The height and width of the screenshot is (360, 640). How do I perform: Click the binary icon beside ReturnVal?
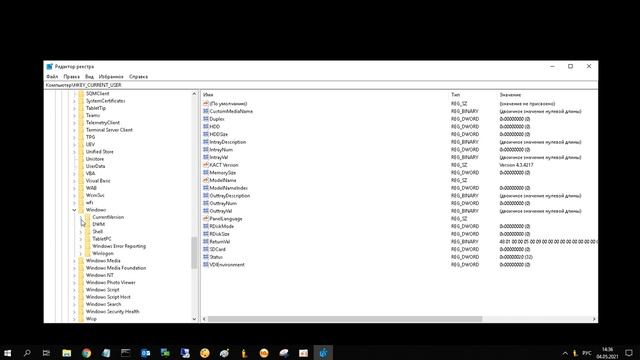(x=206, y=242)
